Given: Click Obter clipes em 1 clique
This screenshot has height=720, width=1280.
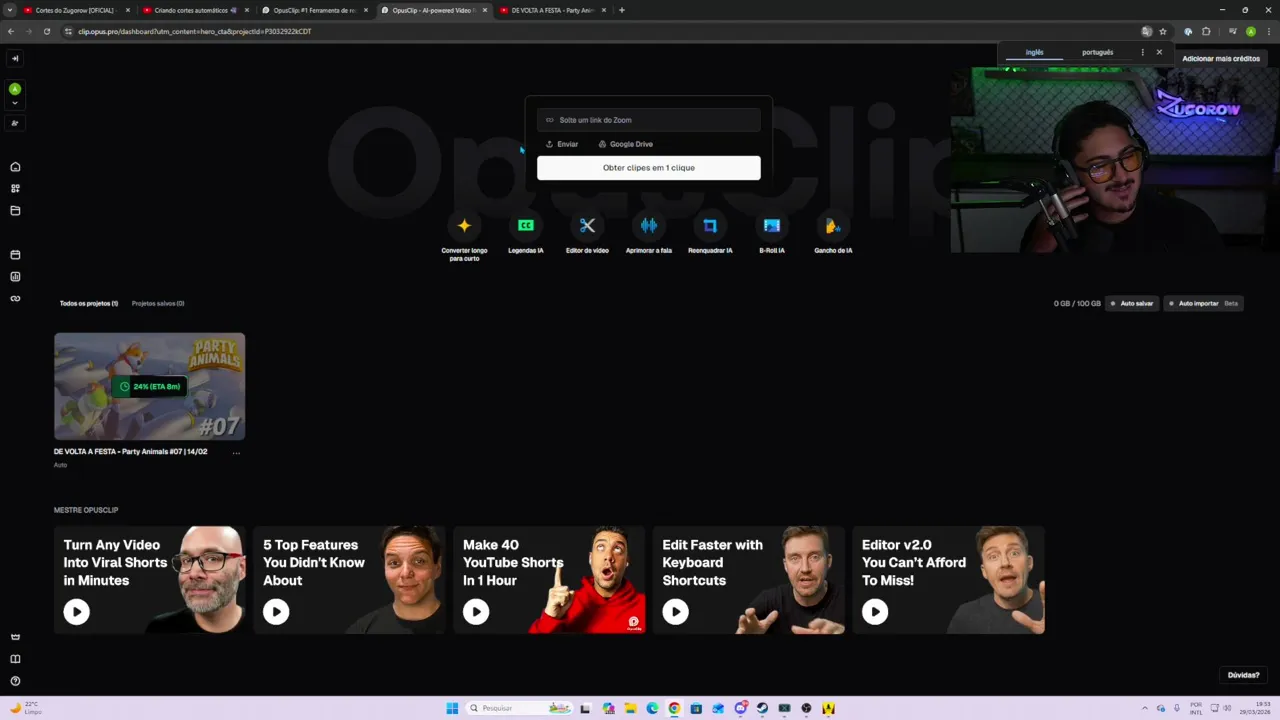Looking at the screenshot, I should [649, 168].
